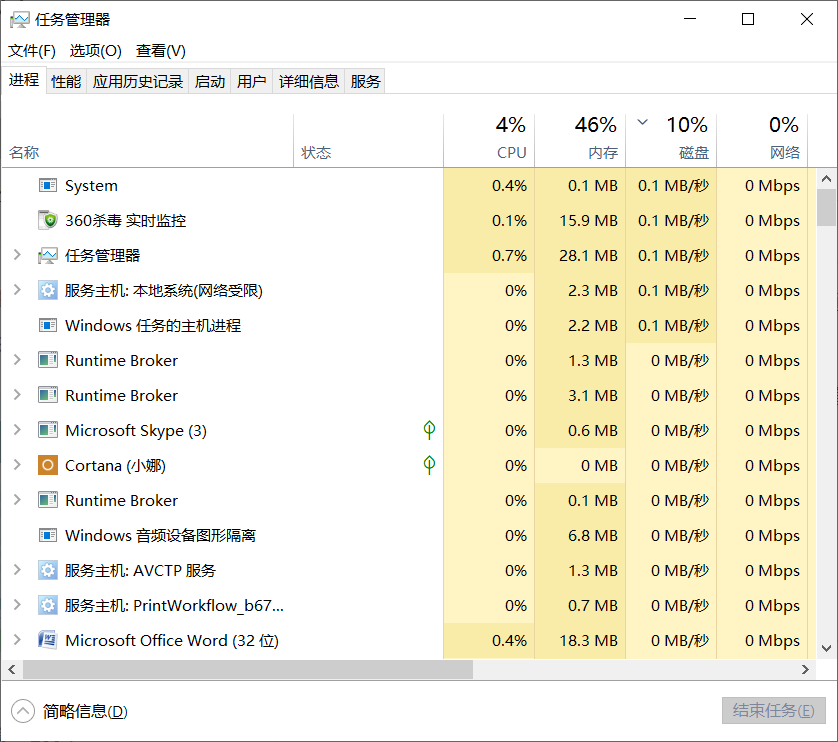This screenshot has width=838, height=742.
Task: Switch to the 服务 tab
Action: [365, 81]
